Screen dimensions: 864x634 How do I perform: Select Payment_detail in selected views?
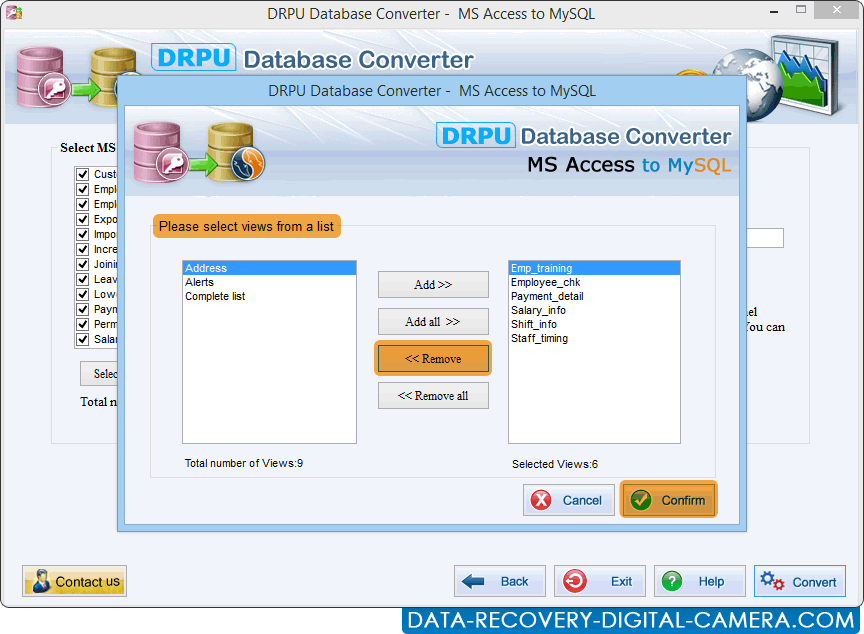click(595, 296)
